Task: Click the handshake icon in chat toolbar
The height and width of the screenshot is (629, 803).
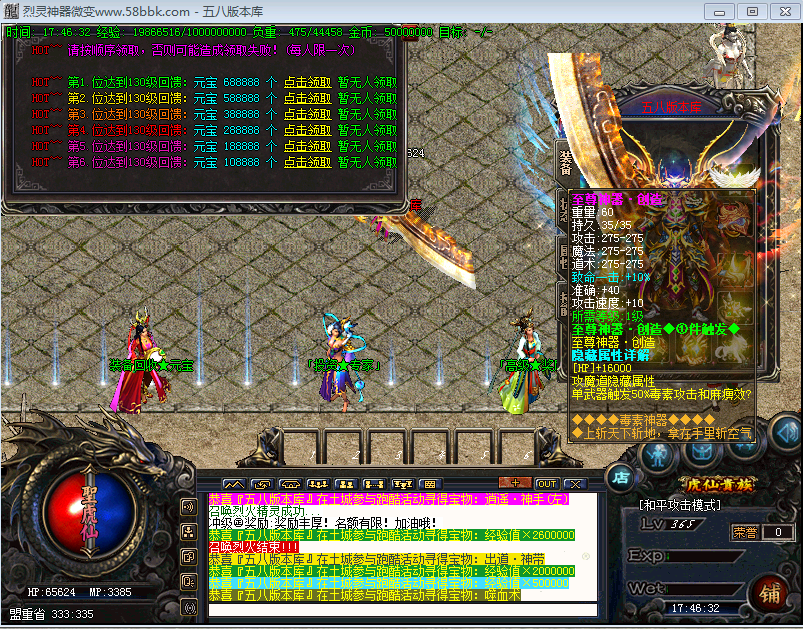Action: [x=290, y=484]
